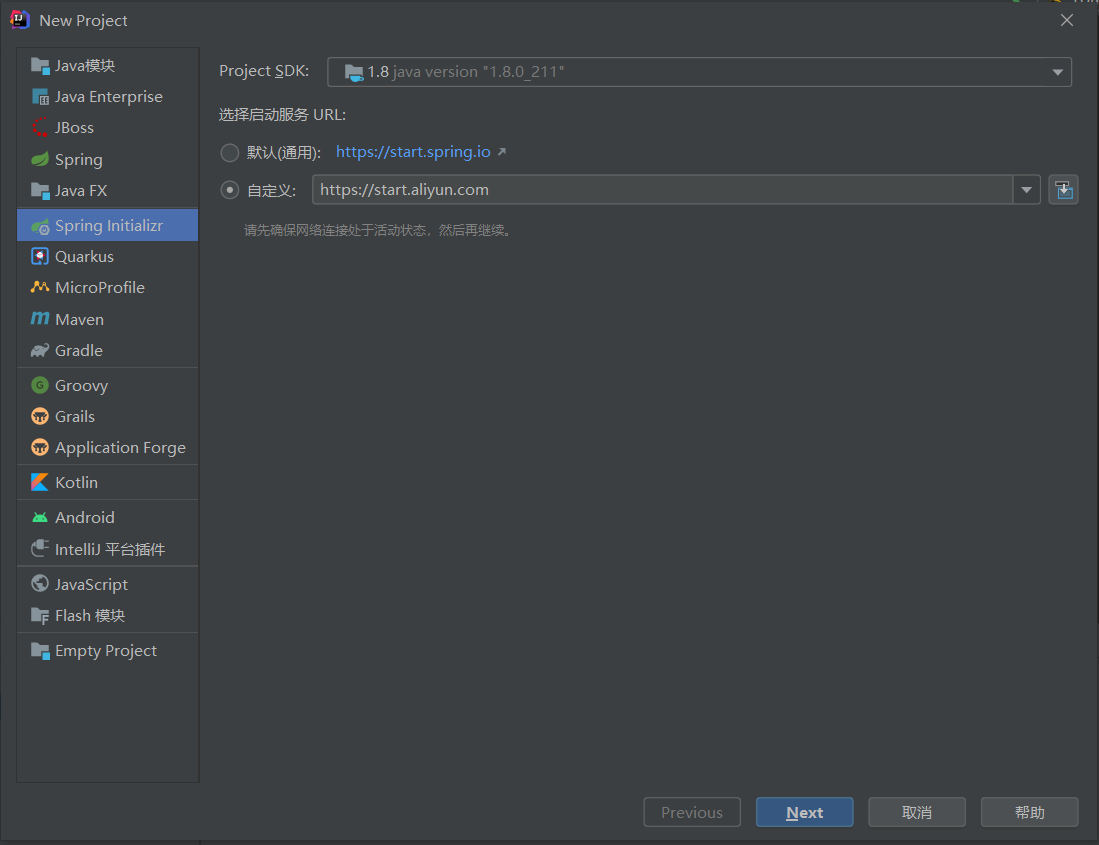The width and height of the screenshot is (1099, 845).
Task: Click the red JBoss icon
Action: (x=40, y=128)
